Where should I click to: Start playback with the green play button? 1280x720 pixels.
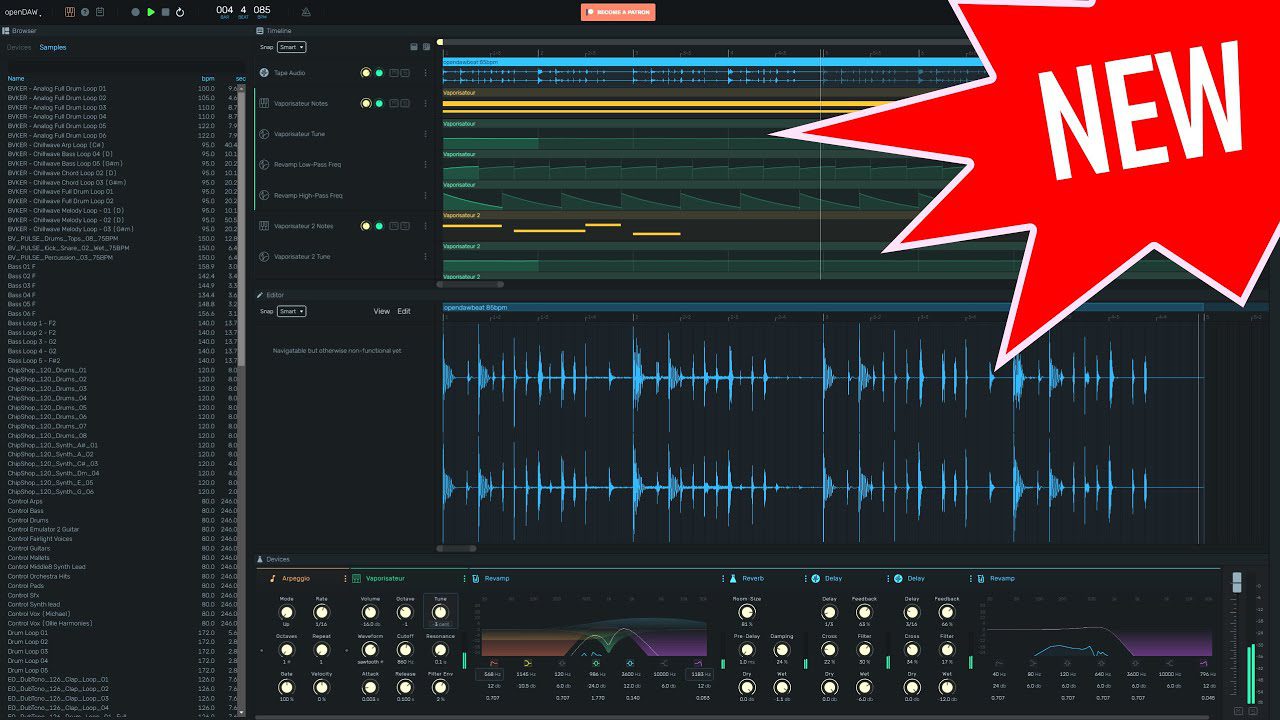click(151, 12)
